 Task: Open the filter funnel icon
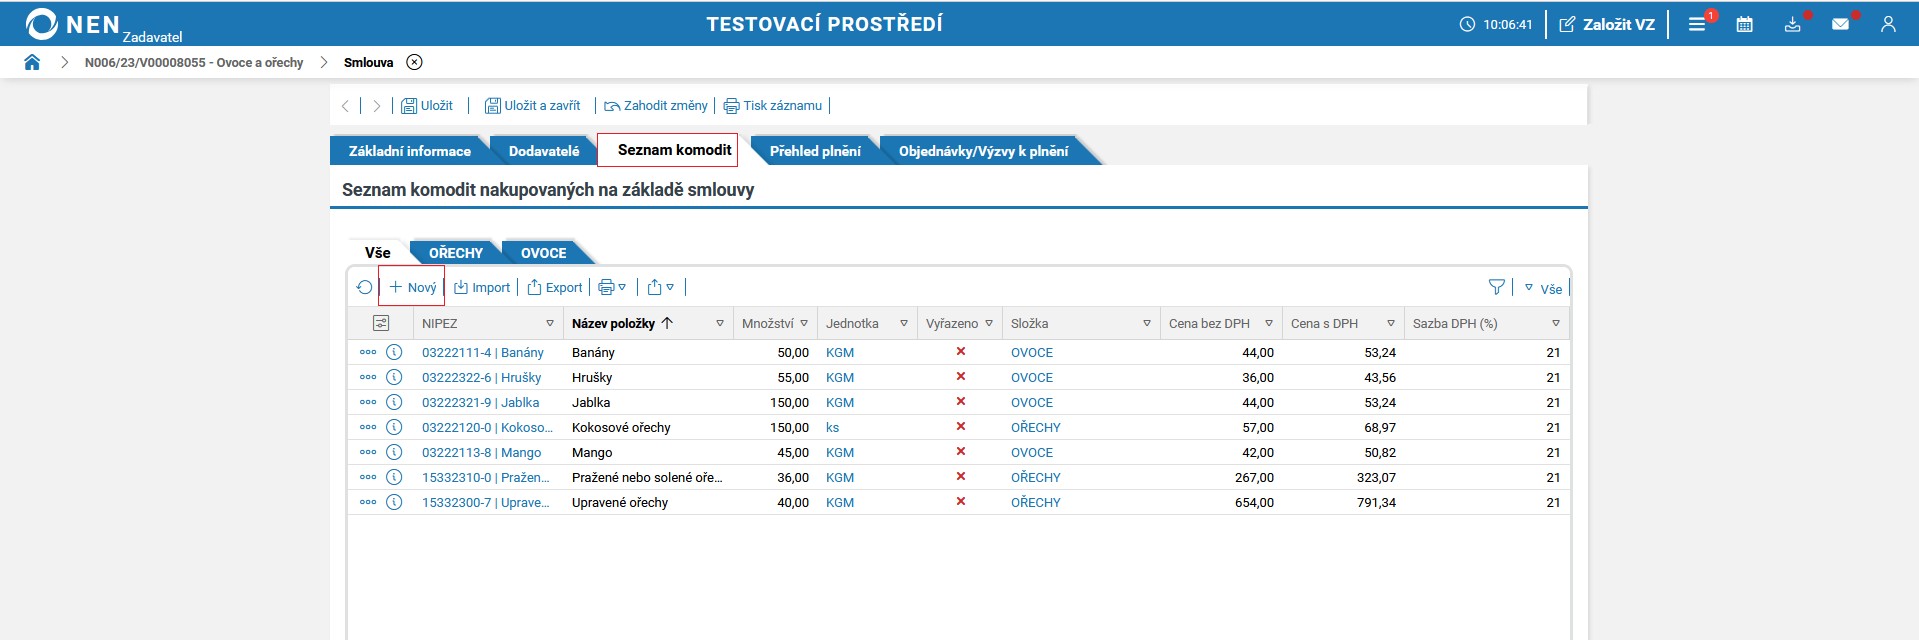(1496, 287)
